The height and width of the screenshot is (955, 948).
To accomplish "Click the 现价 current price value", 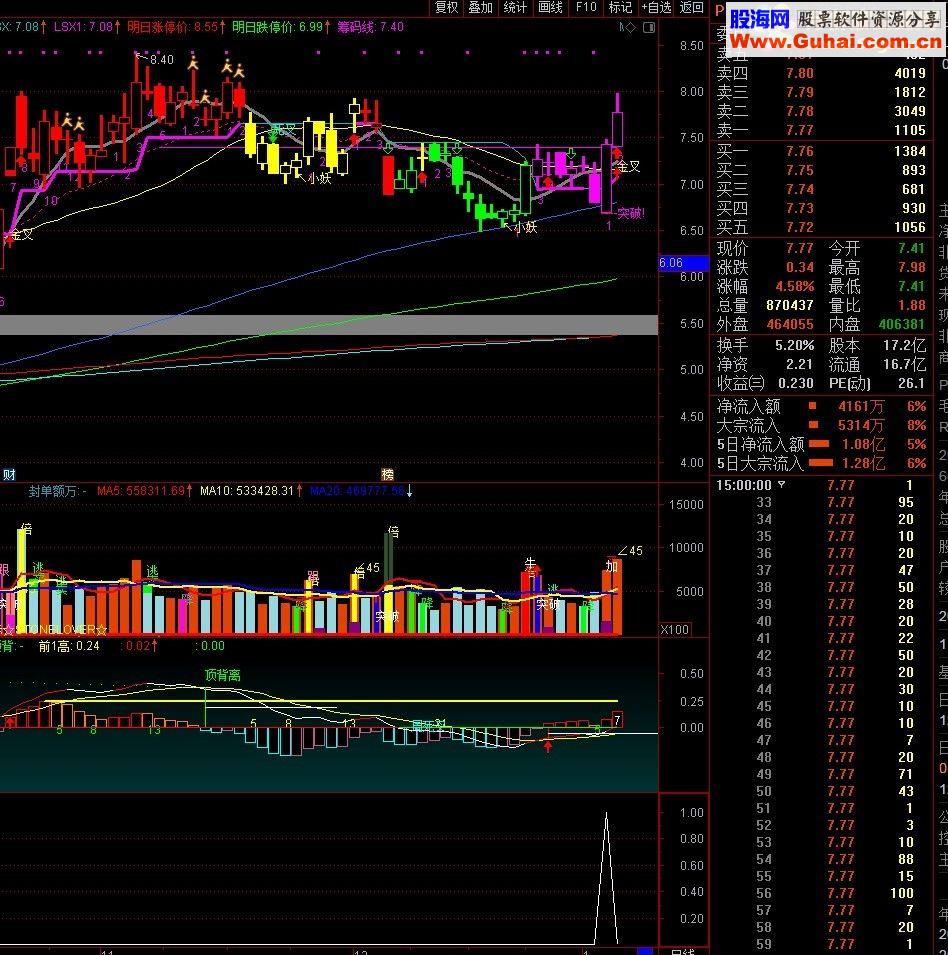I will (x=799, y=248).
